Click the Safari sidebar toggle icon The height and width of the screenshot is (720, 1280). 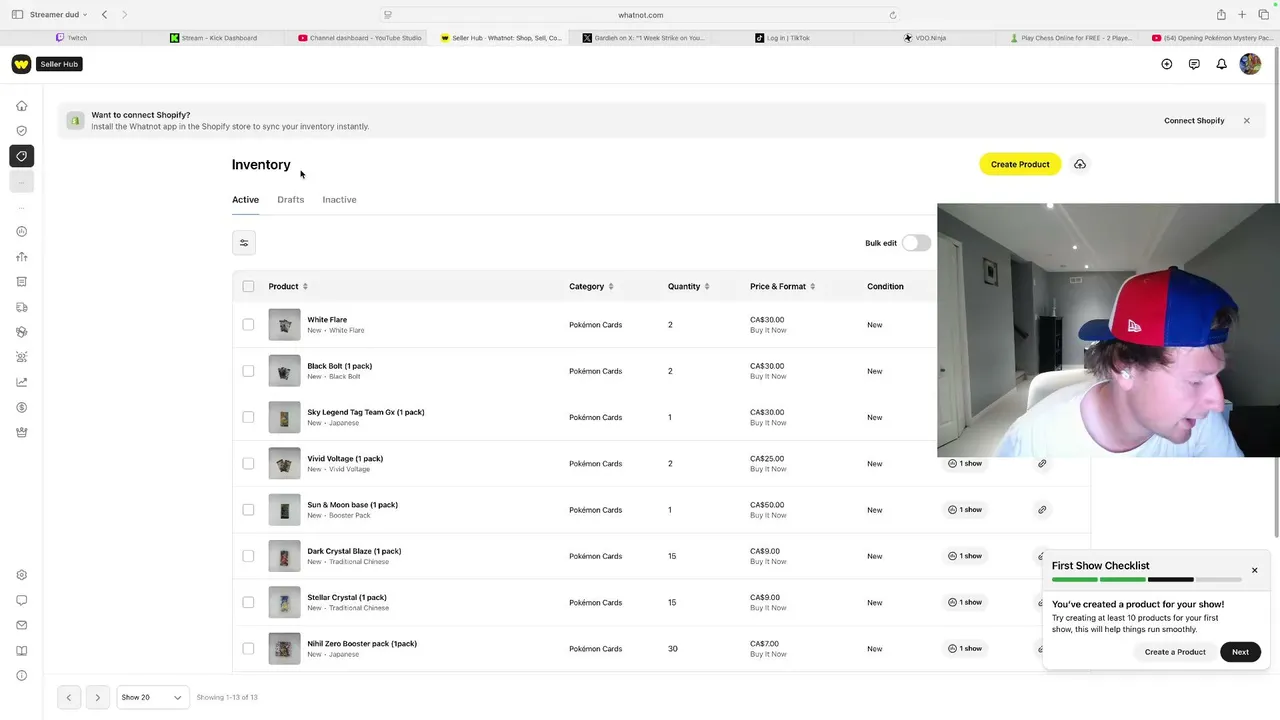pos(17,15)
